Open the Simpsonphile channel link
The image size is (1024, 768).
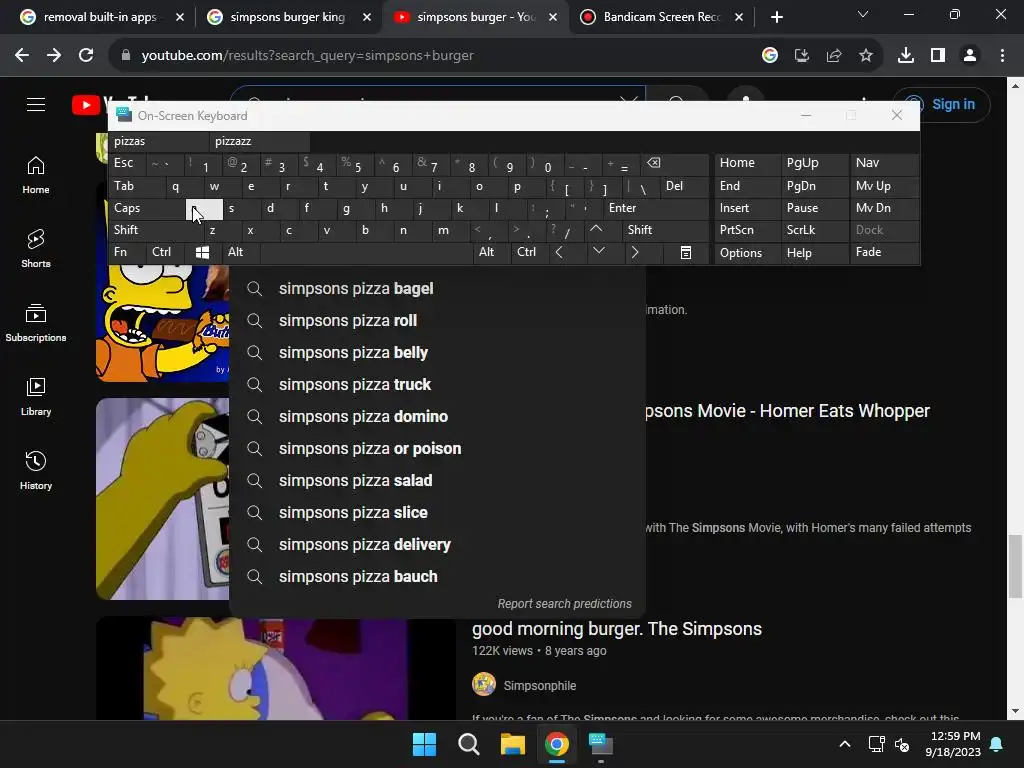[x=539, y=686]
